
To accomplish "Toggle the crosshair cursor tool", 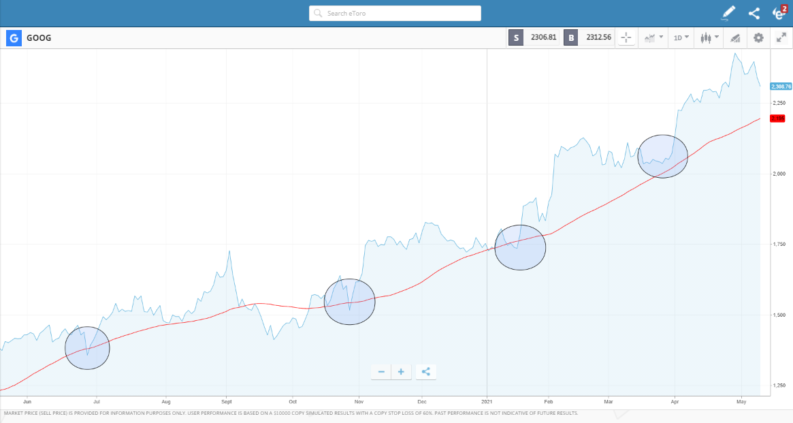I will pos(627,38).
